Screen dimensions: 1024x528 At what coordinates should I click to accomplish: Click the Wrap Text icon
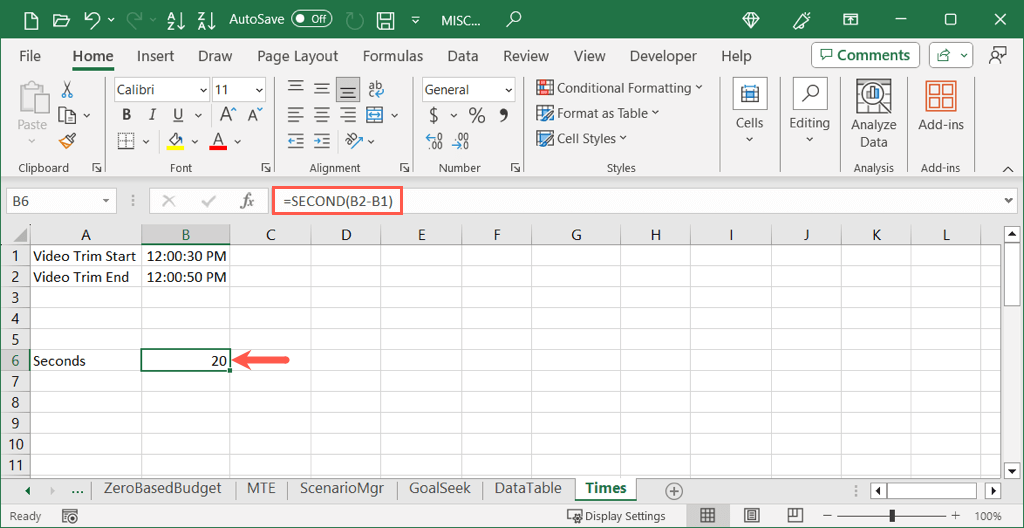pos(376,90)
